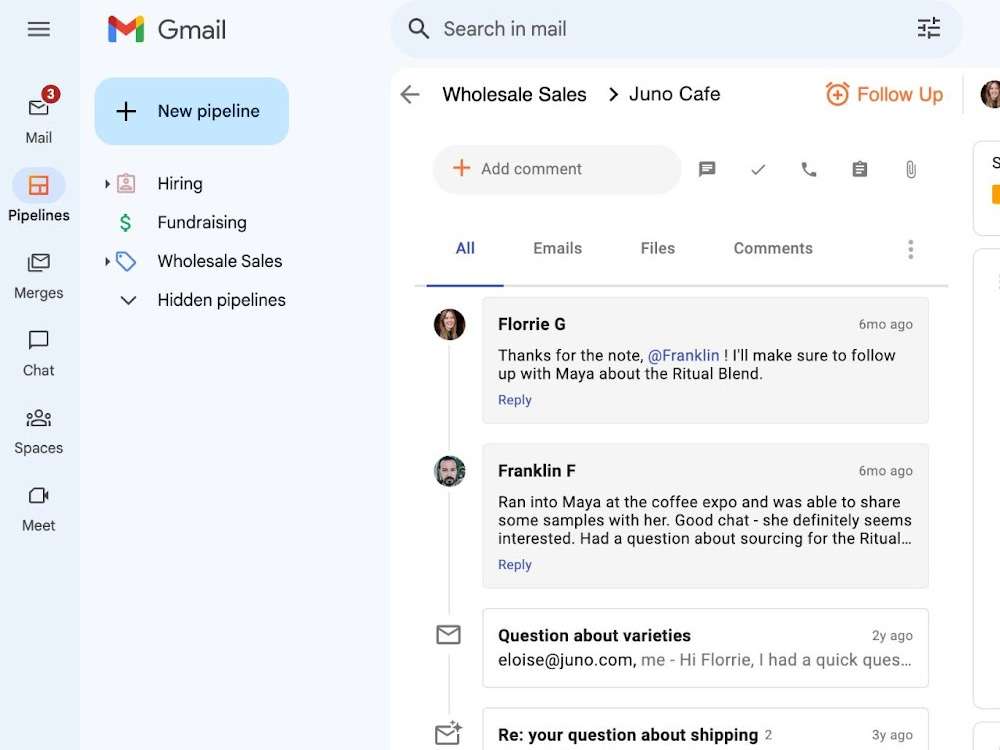Open Wholesale Sales pipeline in sidebar
1000x750 pixels.
[x=220, y=261]
